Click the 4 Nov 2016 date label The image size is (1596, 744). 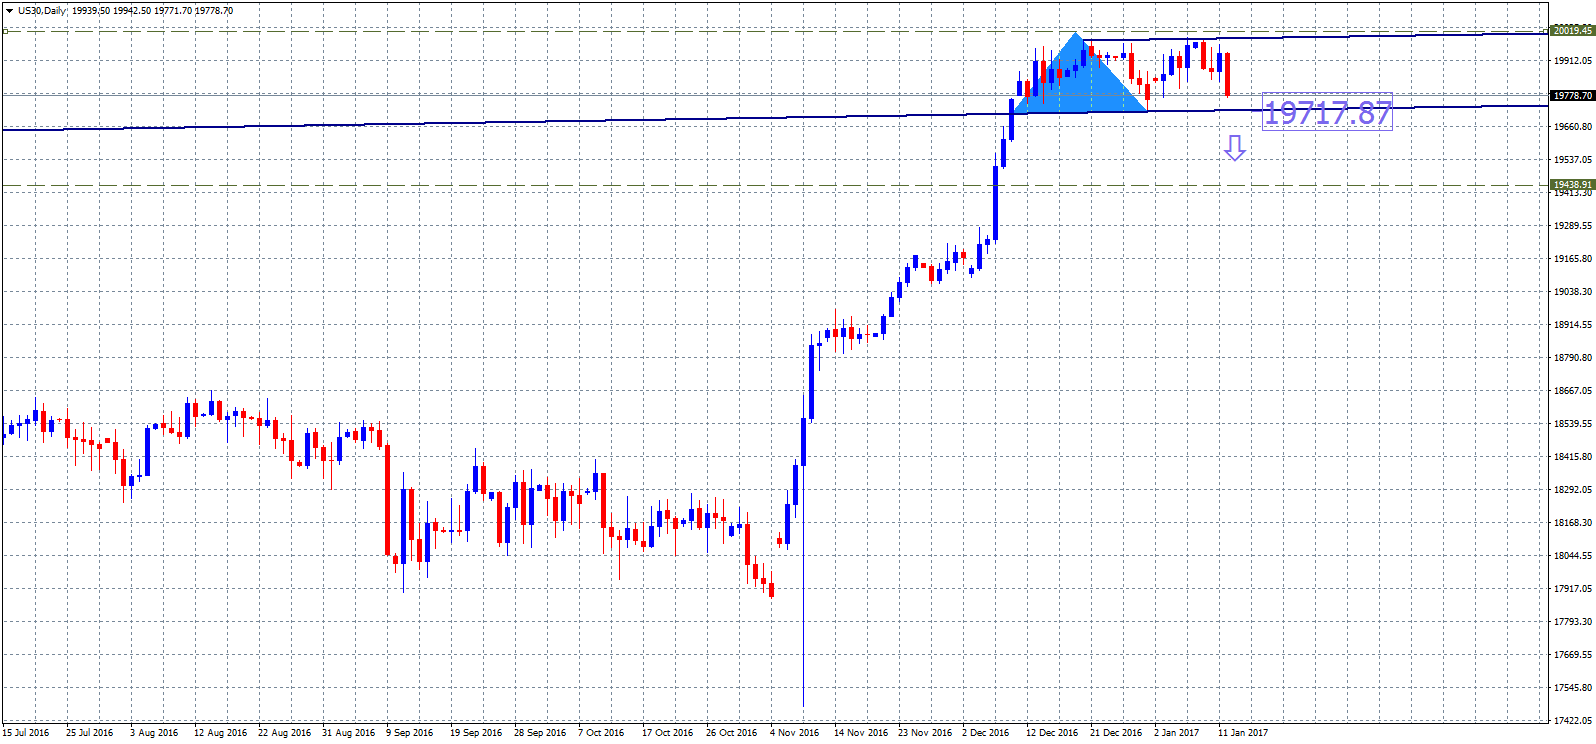coord(794,733)
